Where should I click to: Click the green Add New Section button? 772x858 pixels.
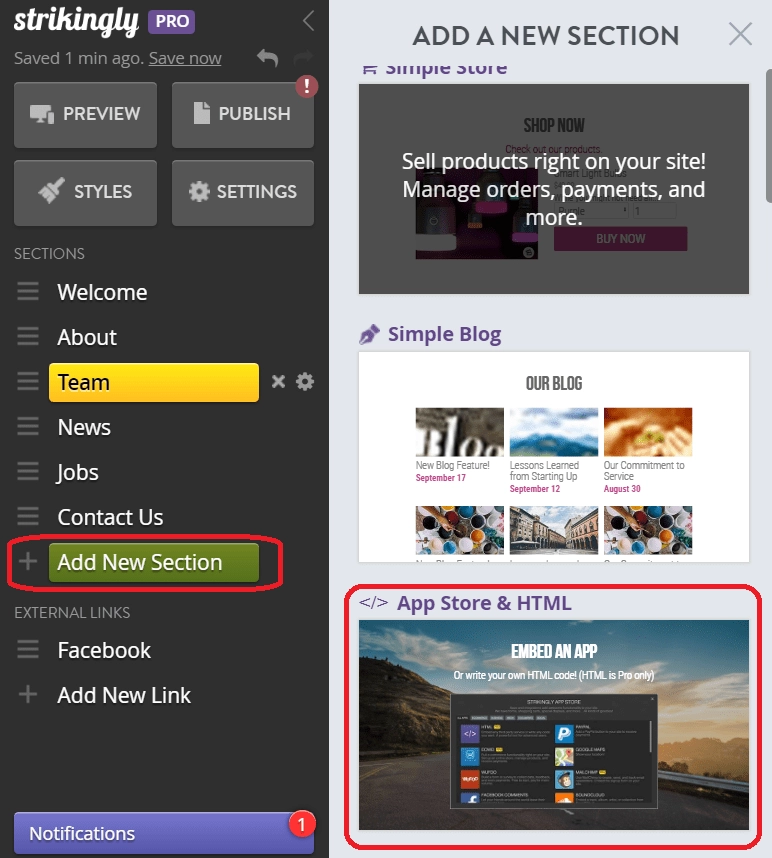tap(154, 563)
